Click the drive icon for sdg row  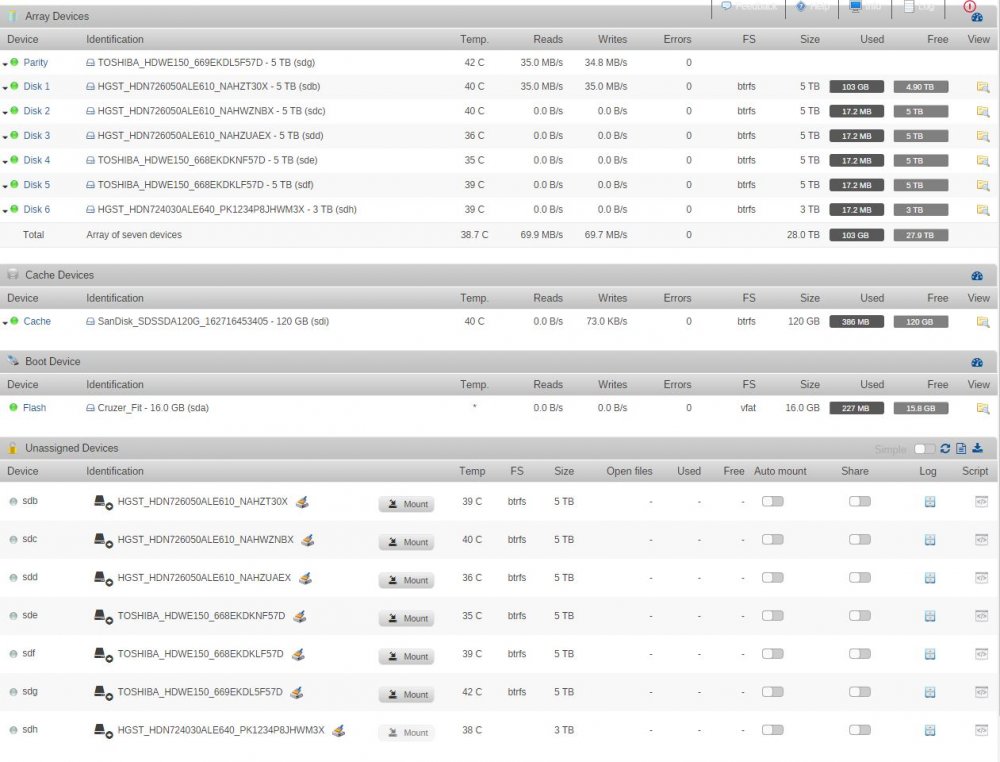(x=103, y=692)
